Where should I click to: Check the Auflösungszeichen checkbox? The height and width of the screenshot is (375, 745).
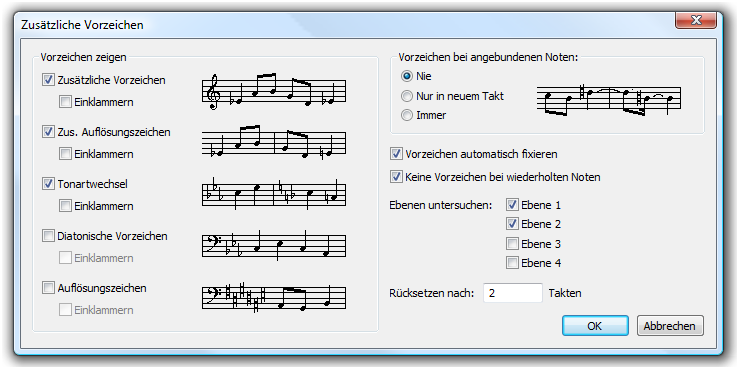coord(48,288)
